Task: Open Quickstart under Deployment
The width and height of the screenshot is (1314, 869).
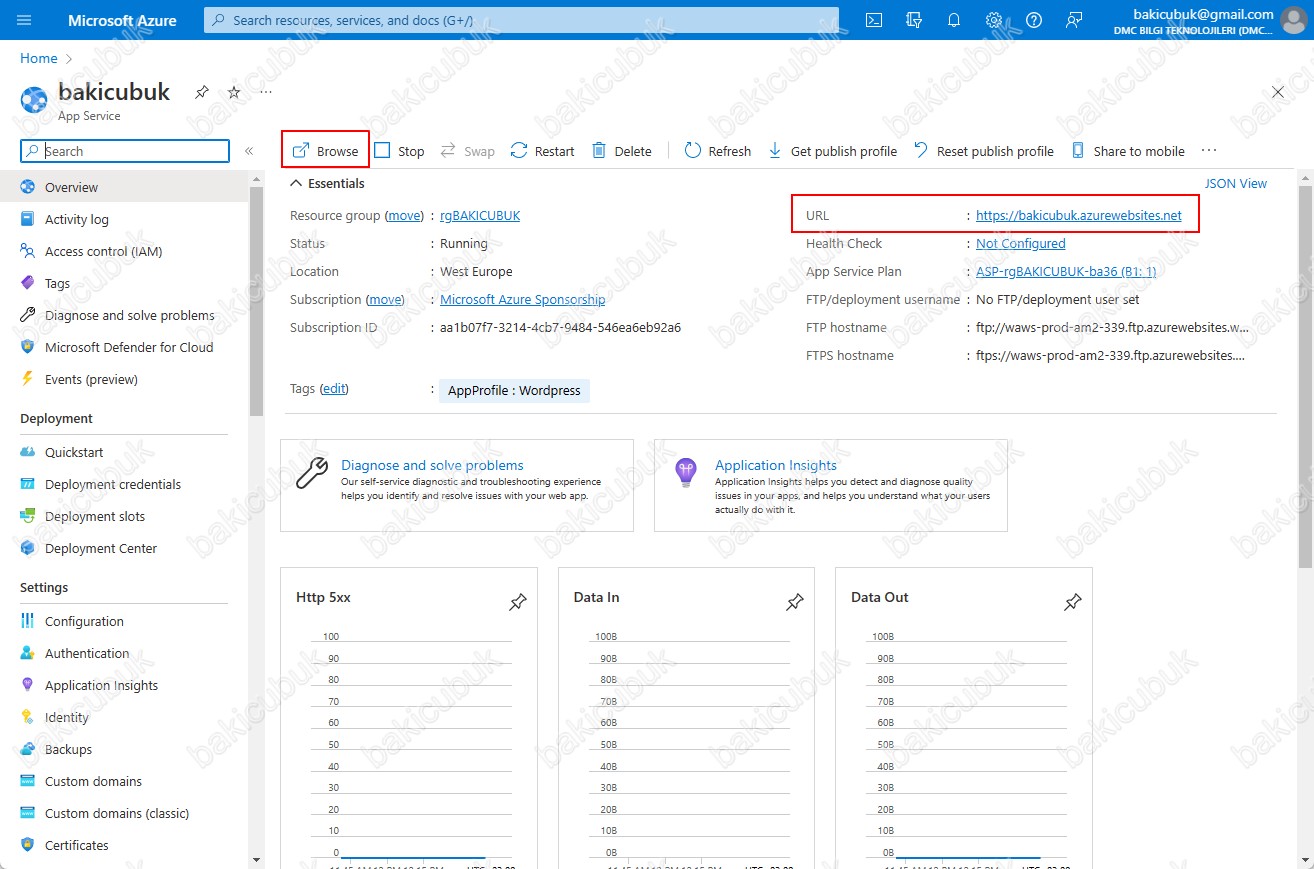Action: click(x=124, y=452)
